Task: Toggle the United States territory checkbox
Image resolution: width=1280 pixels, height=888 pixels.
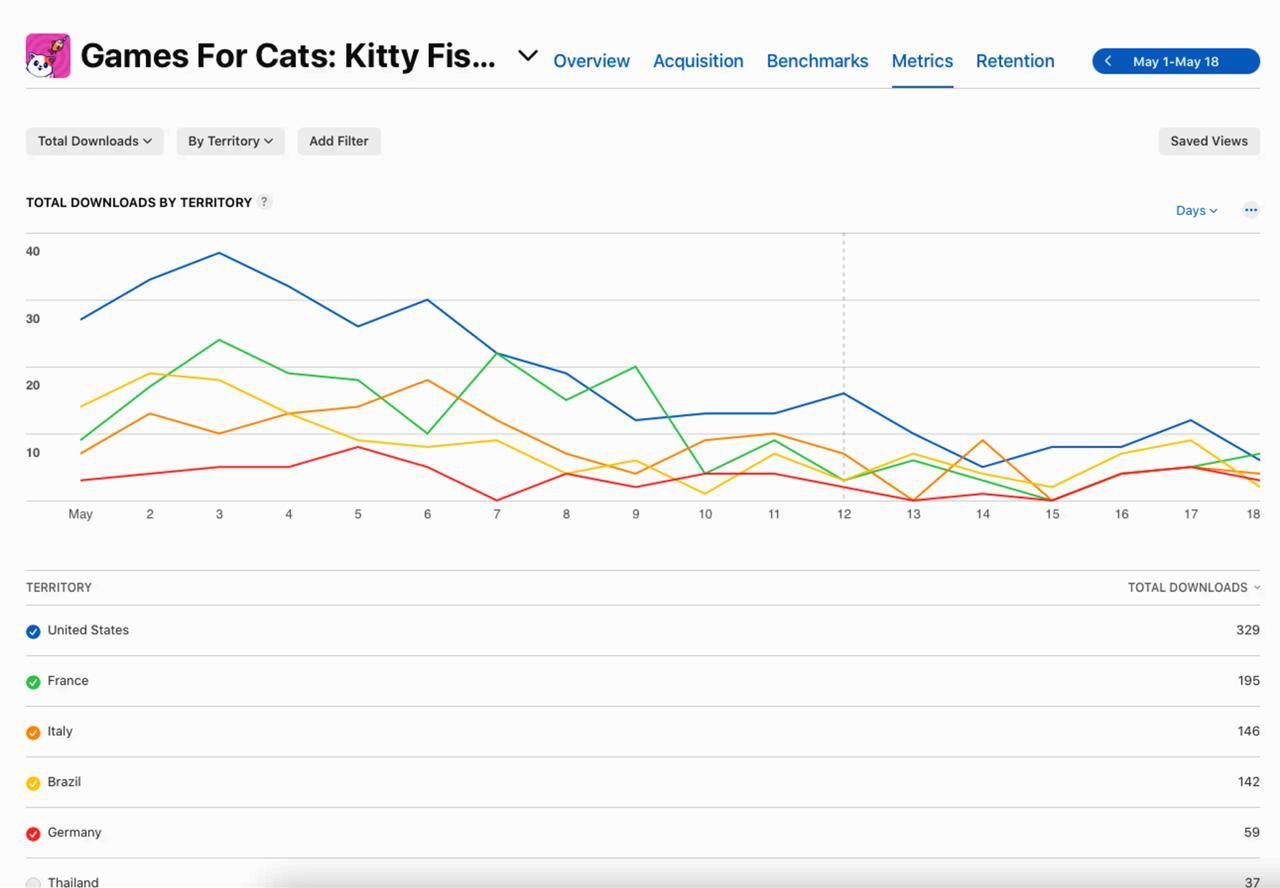Action: point(33,631)
